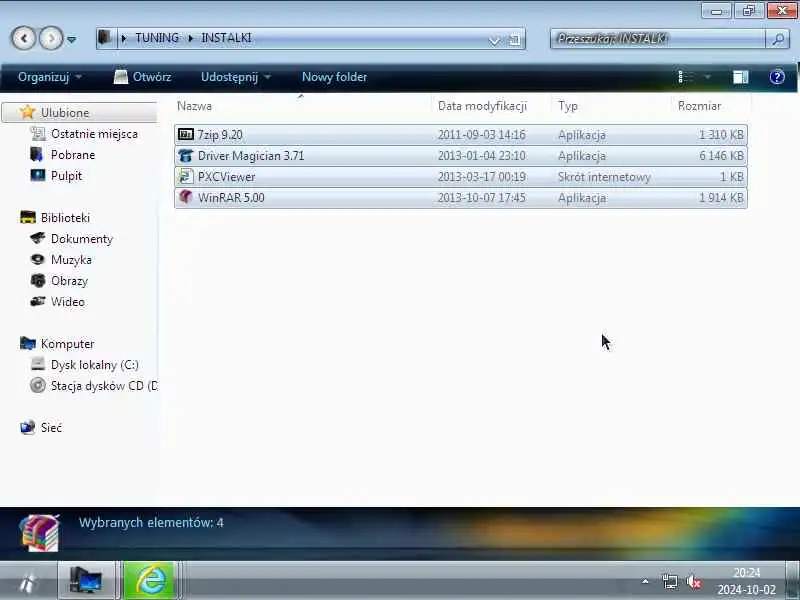Image resolution: width=800 pixels, height=600 pixels.
Task: Select Komputer in the navigation pane
Action: 67,344
